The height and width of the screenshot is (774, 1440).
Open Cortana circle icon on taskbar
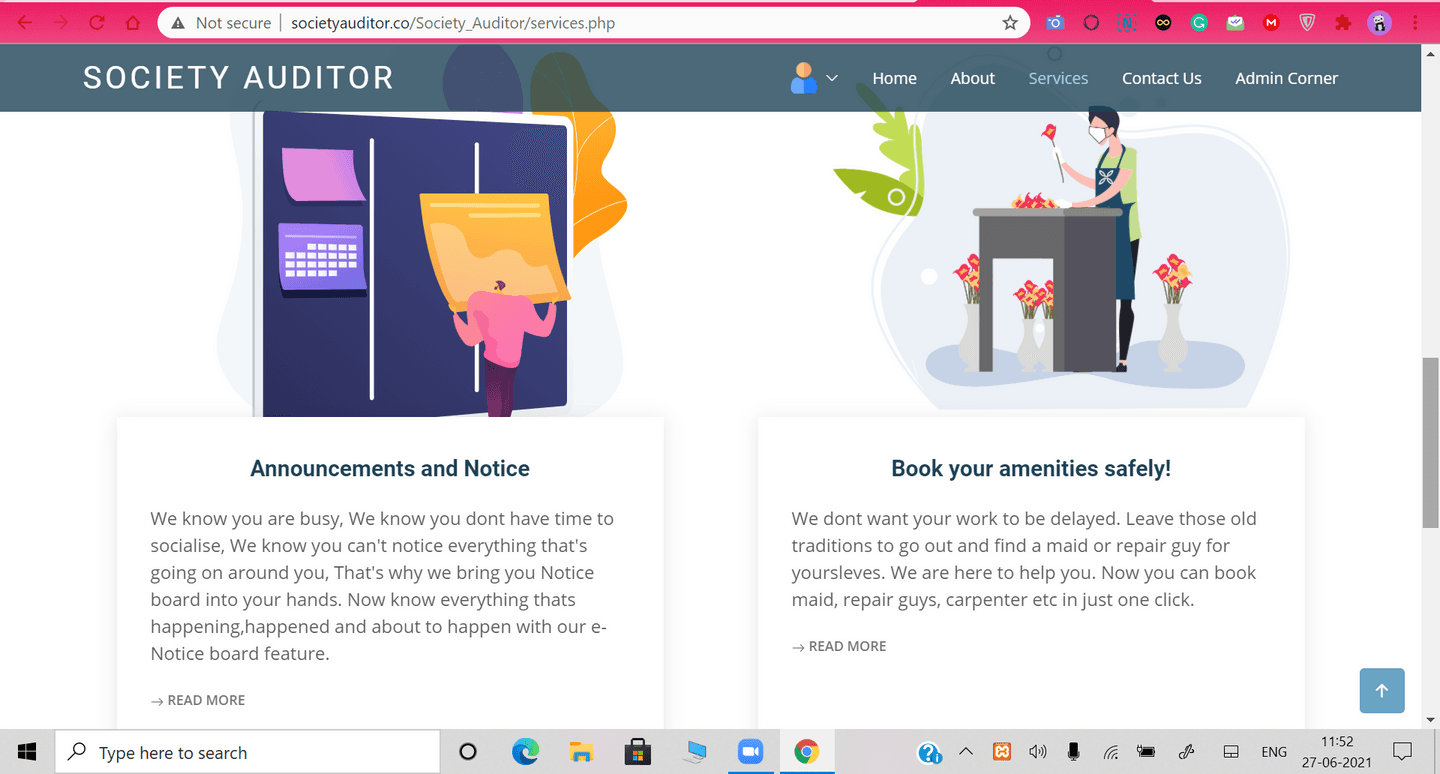tap(467, 752)
